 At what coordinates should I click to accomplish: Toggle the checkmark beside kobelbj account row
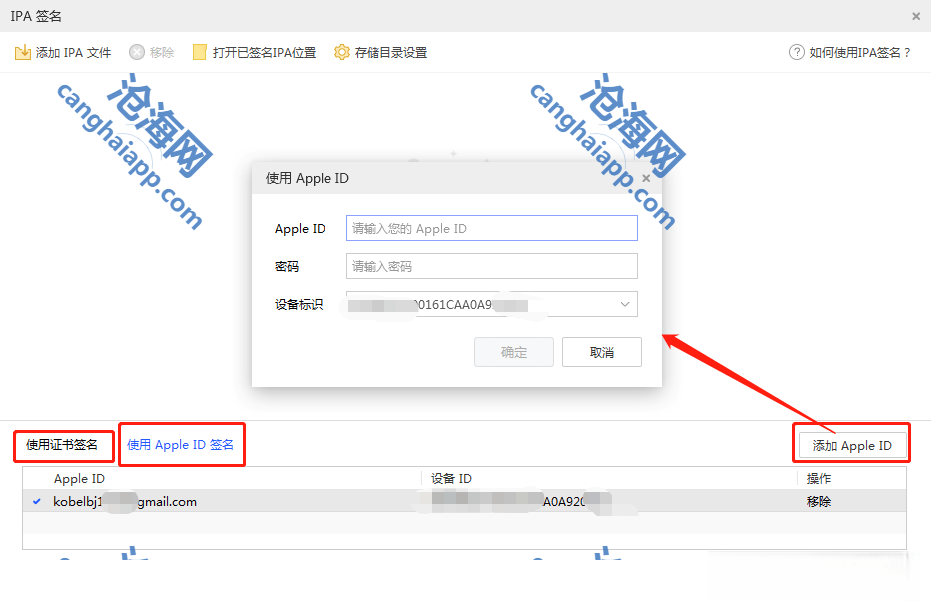pos(37,501)
